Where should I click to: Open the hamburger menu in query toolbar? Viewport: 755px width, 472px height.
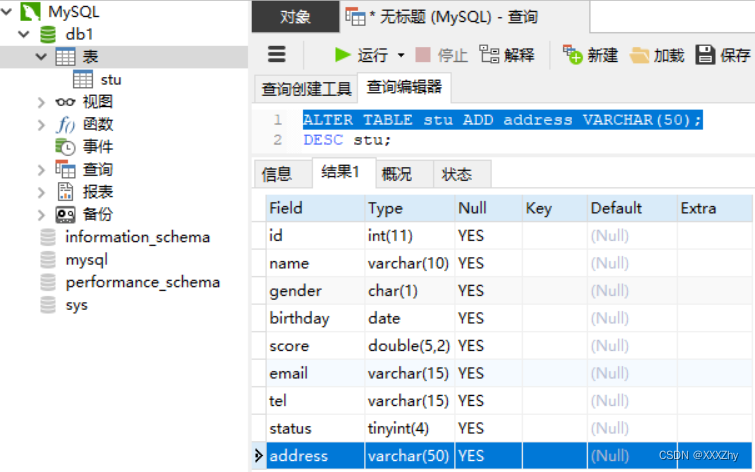coord(277,54)
